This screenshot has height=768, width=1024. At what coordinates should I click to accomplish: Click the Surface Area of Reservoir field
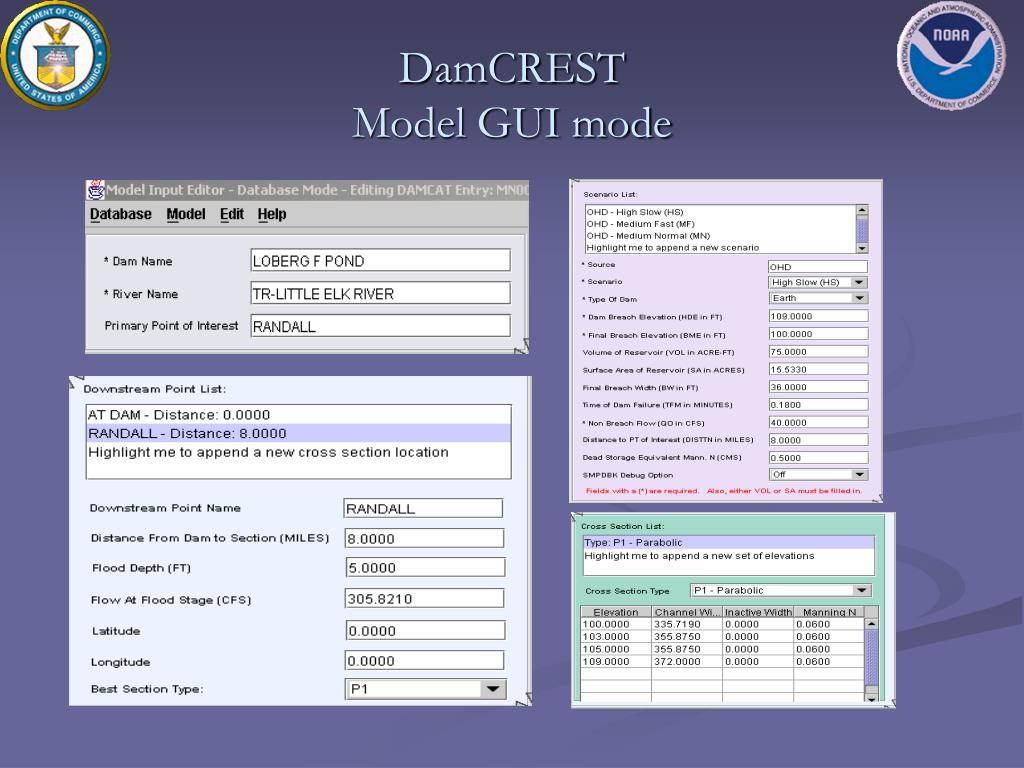[818, 369]
